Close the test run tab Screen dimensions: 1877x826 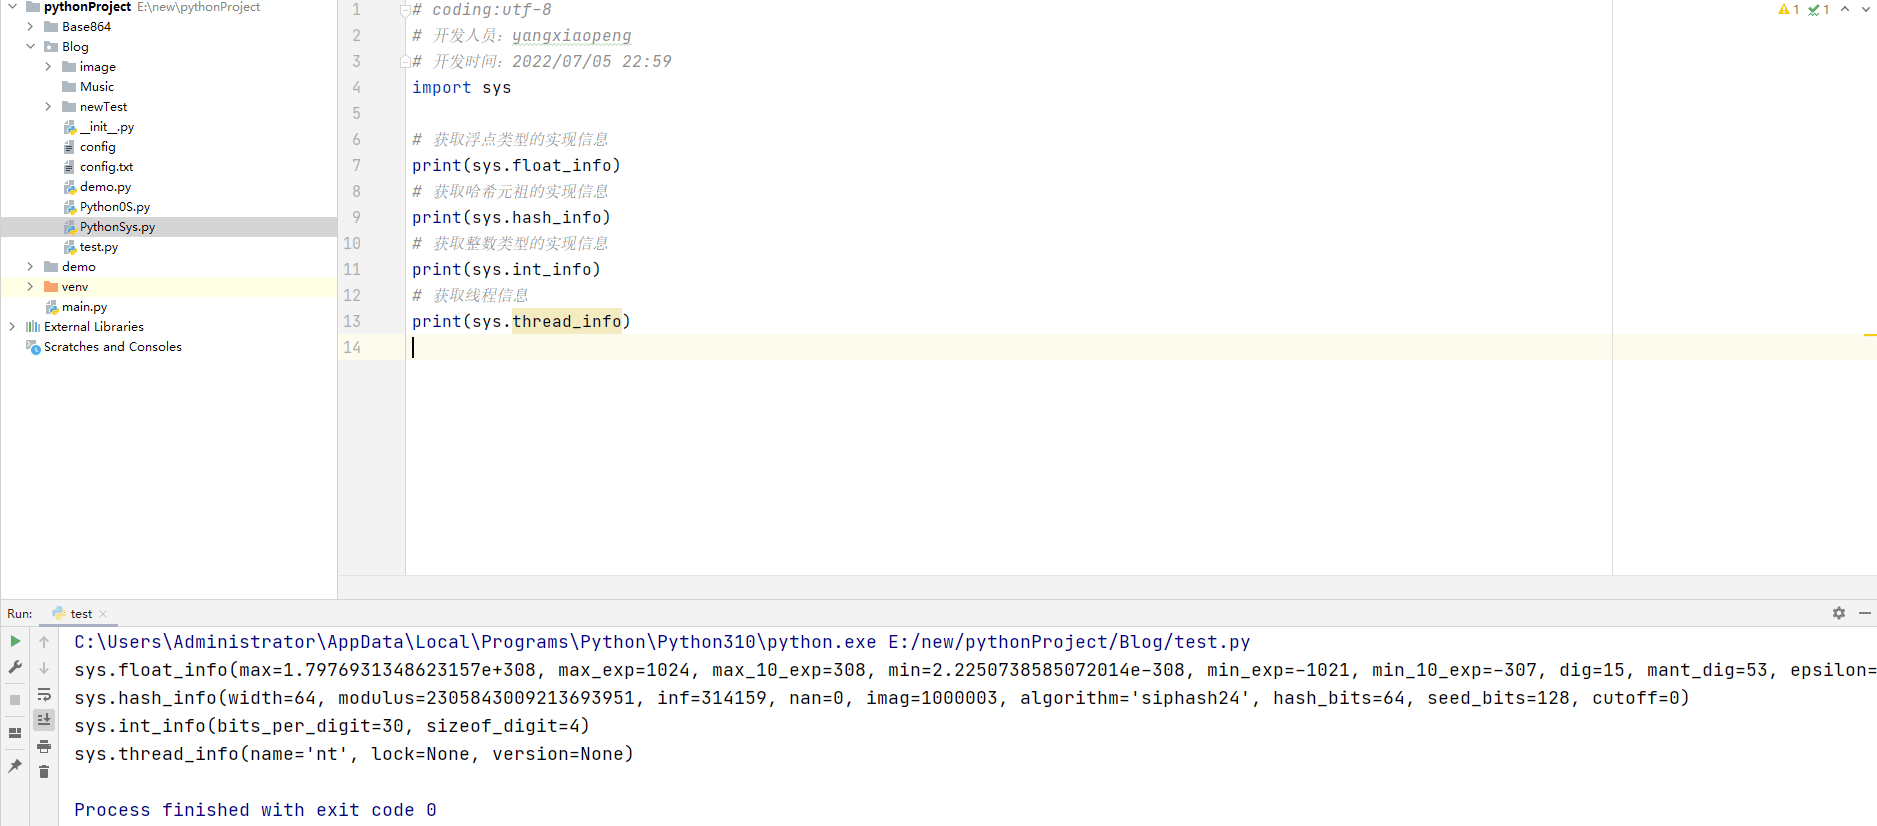tap(103, 614)
